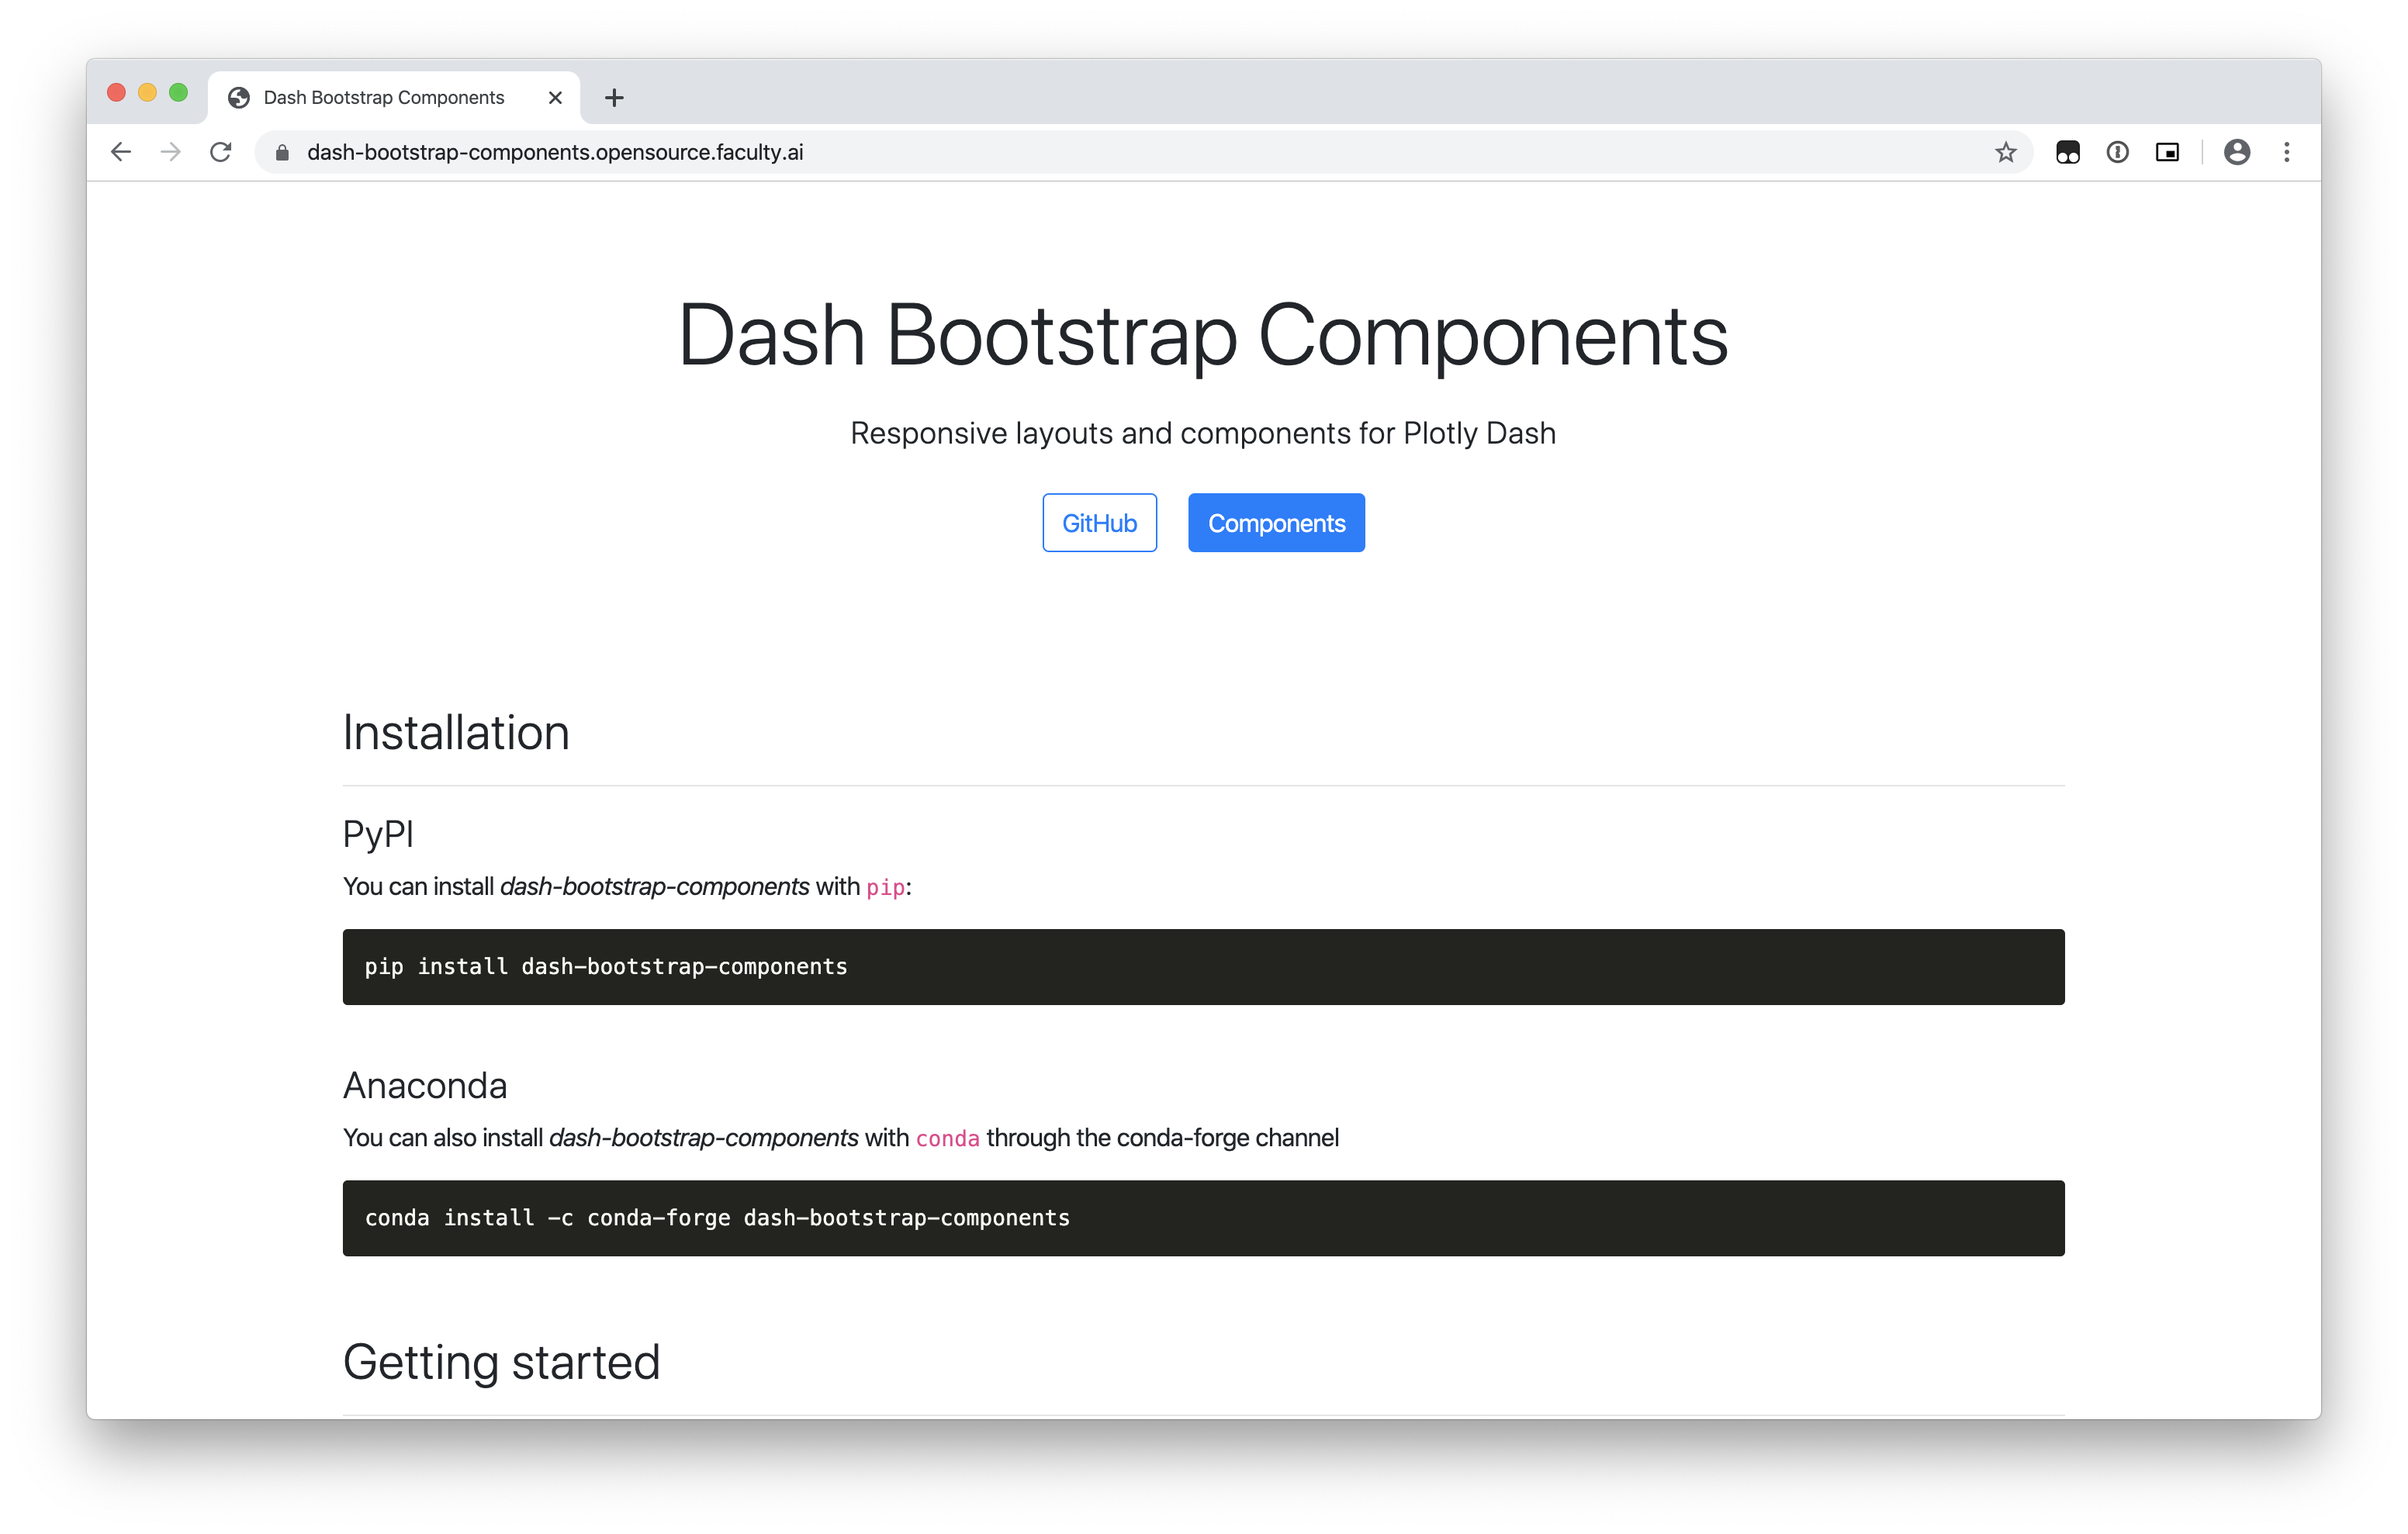
Task: Reload the current page
Action: click(221, 152)
